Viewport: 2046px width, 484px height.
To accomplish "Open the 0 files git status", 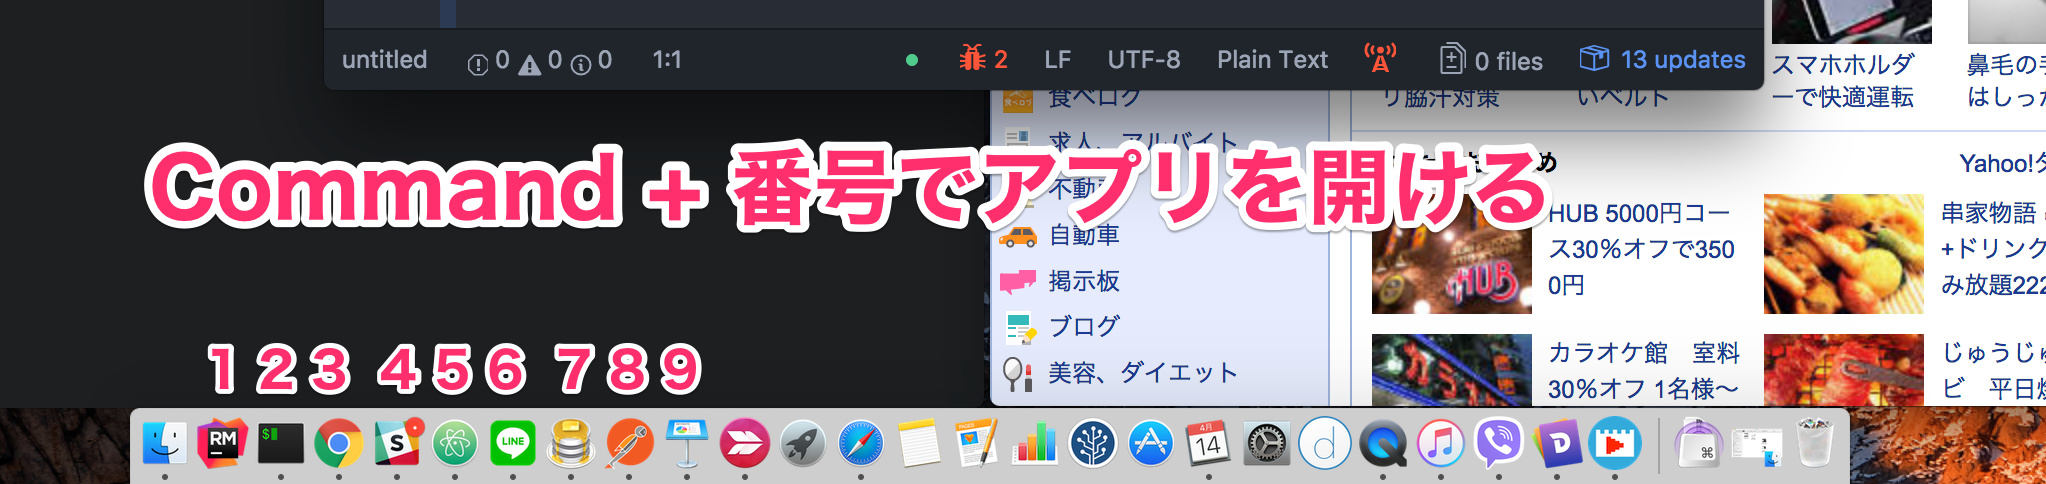I will [1491, 61].
